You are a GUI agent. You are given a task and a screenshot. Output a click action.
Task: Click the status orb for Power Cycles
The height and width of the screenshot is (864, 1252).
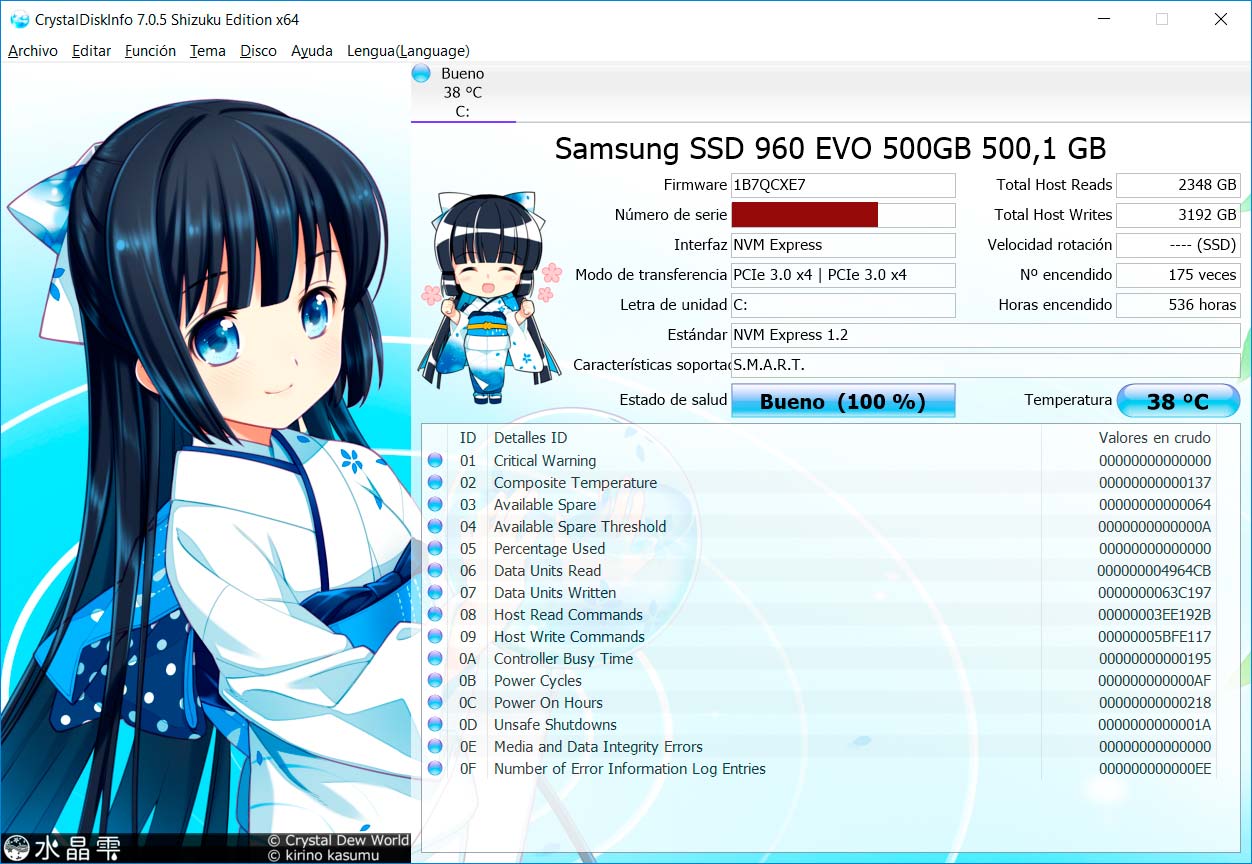point(435,681)
